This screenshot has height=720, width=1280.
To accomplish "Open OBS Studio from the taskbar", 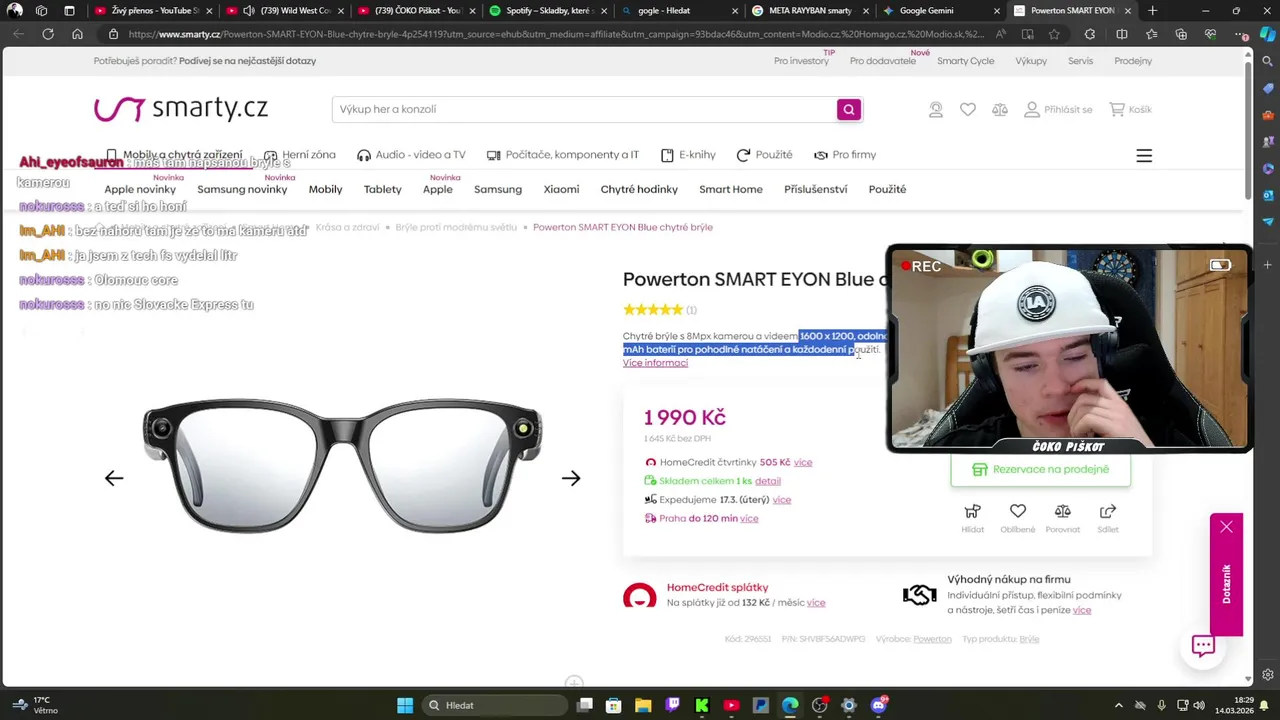I will coord(820,705).
